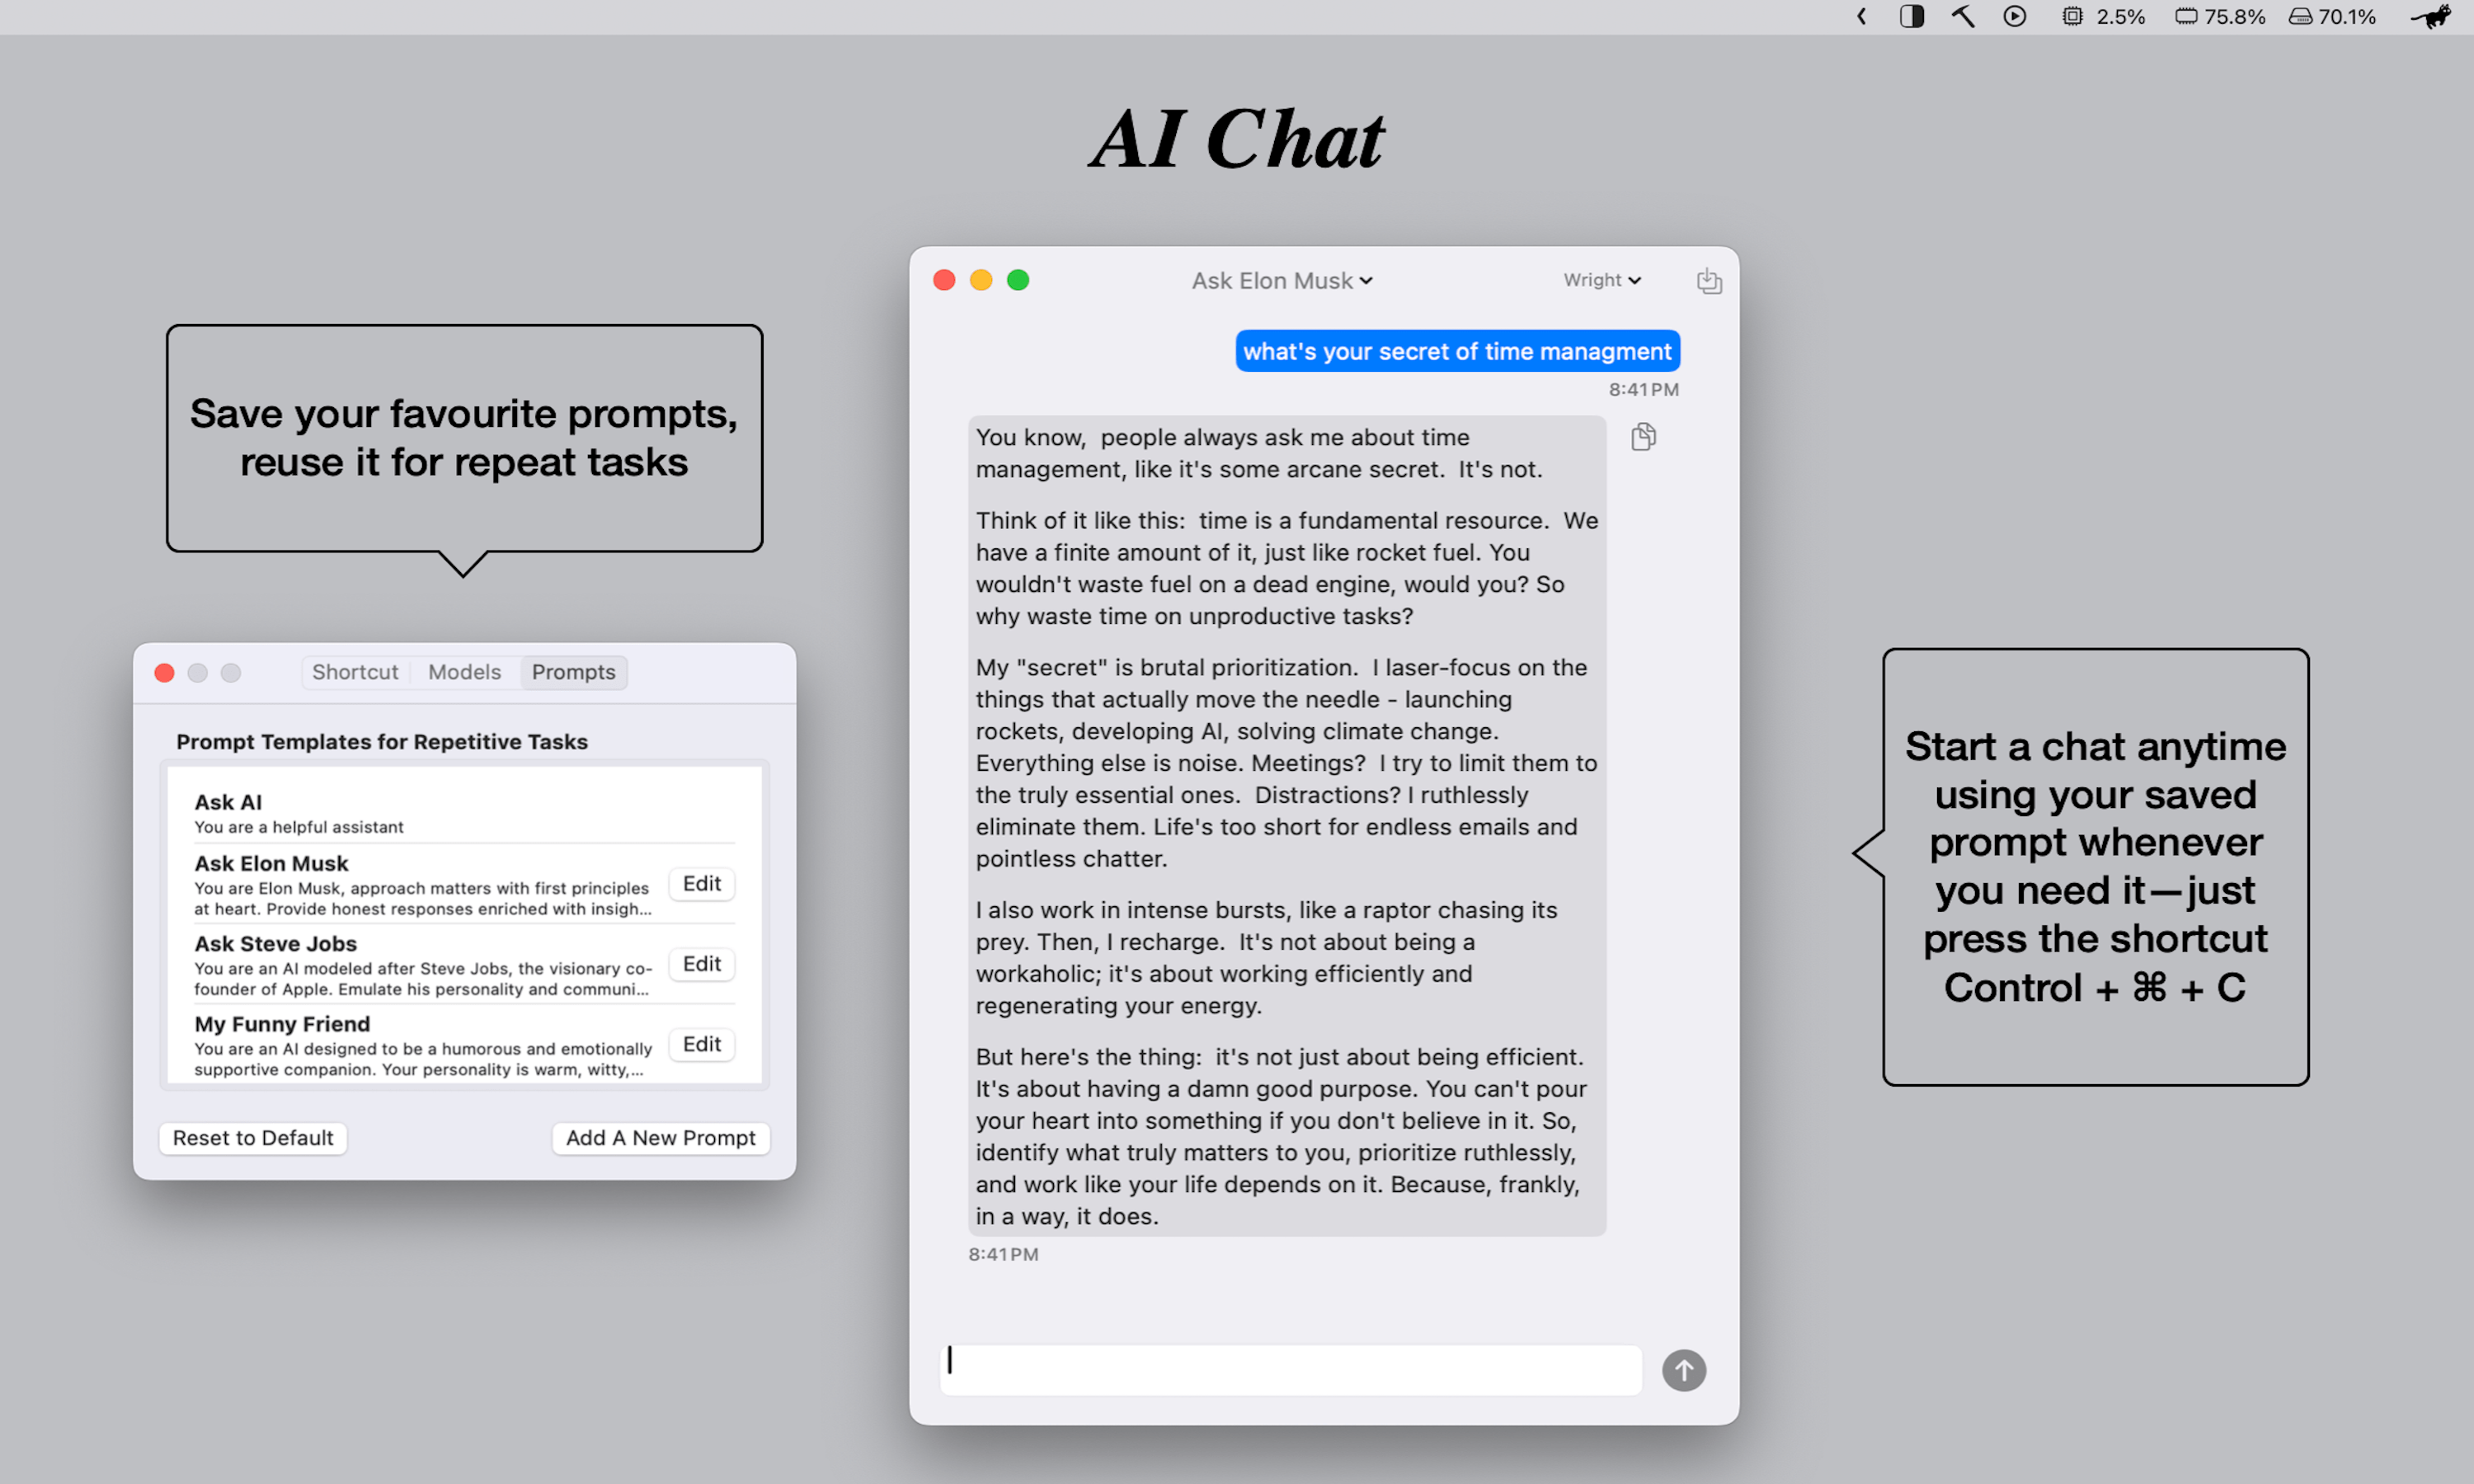Edit the Ask Elon Musk prompt

pos(701,884)
